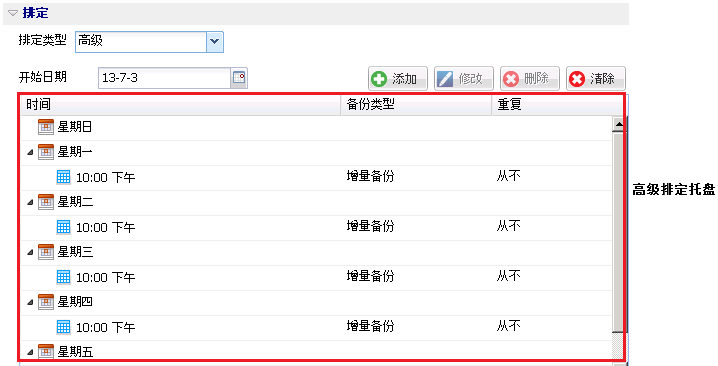The height and width of the screenshot is (366, 718).
Task: Click 从不 in the 星期四 schedule
Action: pos(509,327)
